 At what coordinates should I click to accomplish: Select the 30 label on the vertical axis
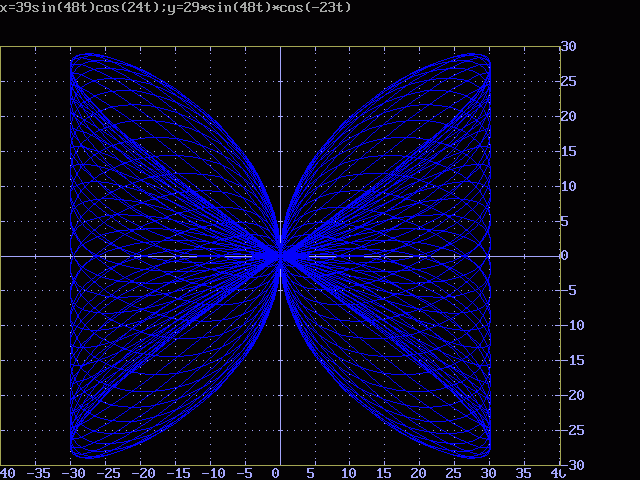pos(568,46)
